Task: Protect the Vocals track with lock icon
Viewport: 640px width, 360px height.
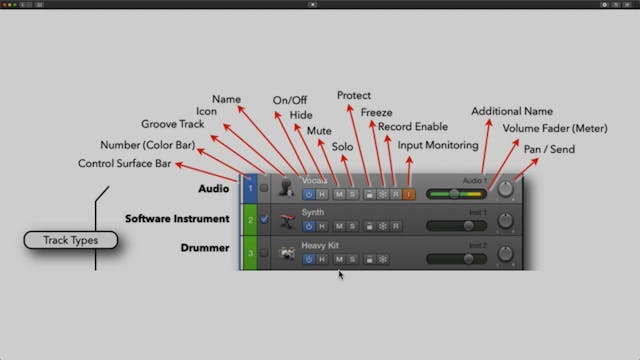Action: (x=369, y=195)
